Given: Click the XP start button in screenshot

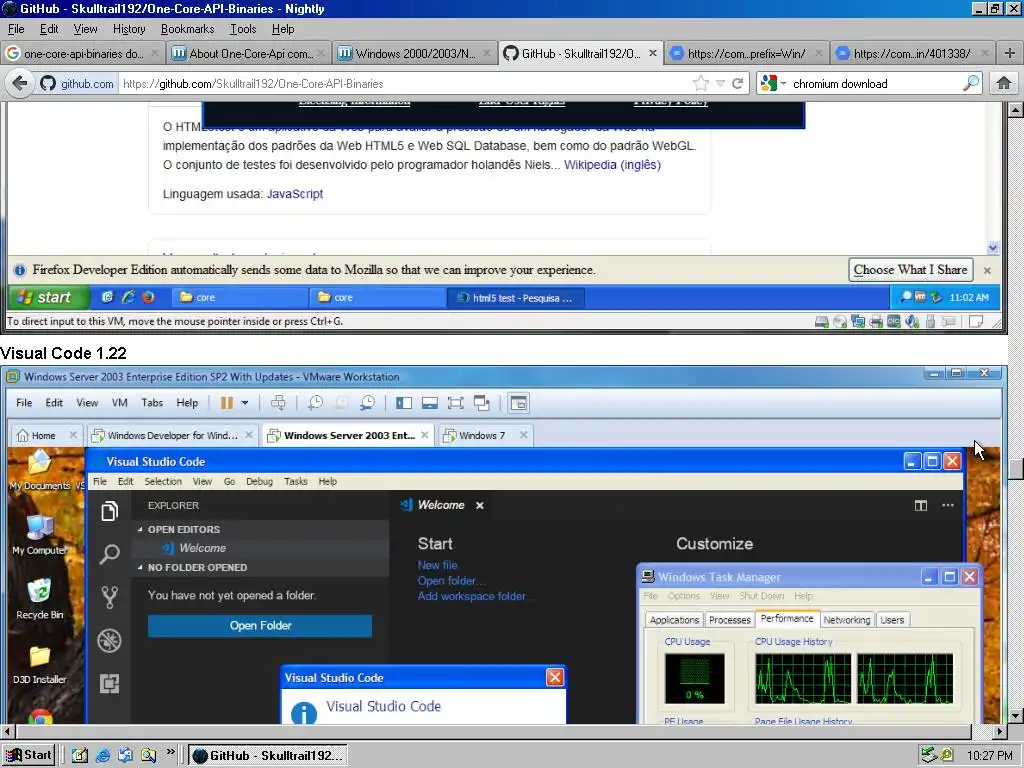Looking at the screenshot, I should click(48, 297).
